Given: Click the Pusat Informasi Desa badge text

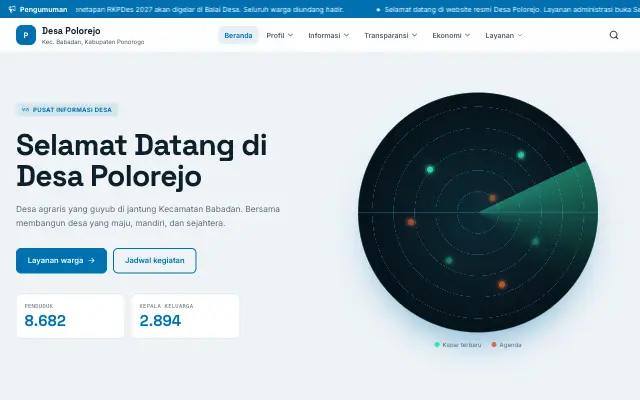Looking at the screenshot, I should click(x=72, y=110).
